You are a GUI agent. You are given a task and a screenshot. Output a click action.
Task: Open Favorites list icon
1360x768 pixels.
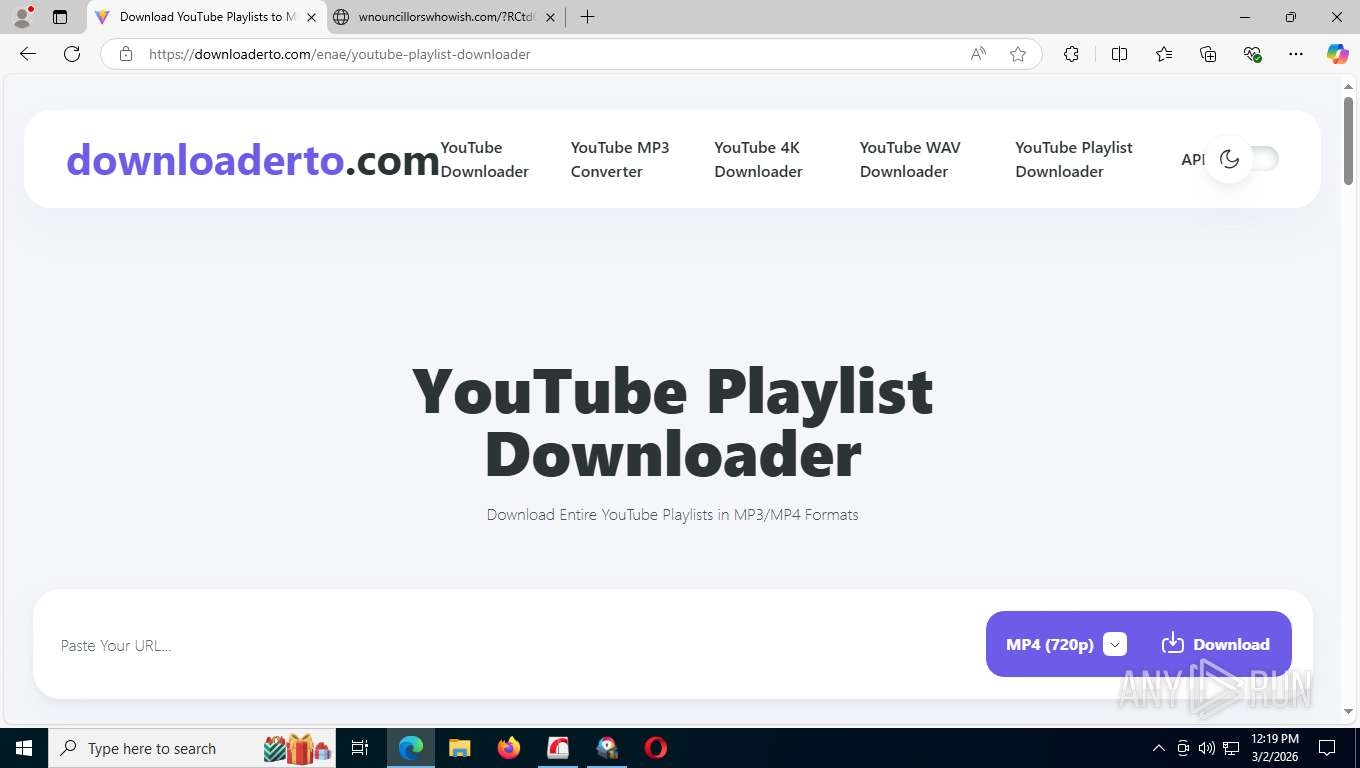[1164, 54]
